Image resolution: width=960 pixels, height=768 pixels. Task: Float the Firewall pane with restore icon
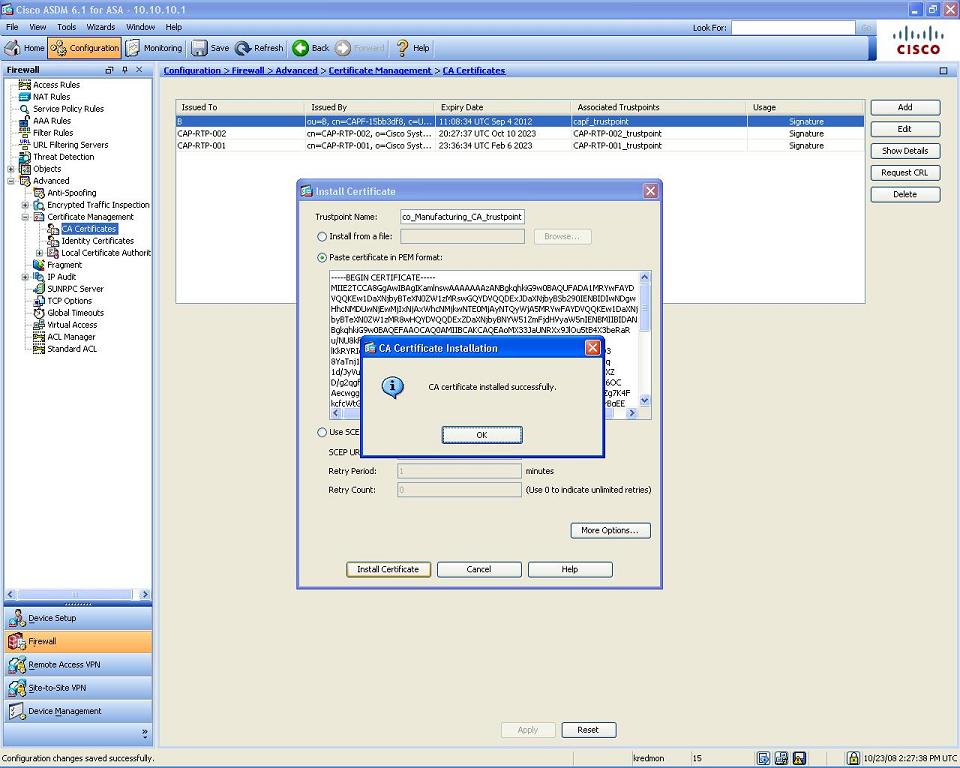pos(110,70)
